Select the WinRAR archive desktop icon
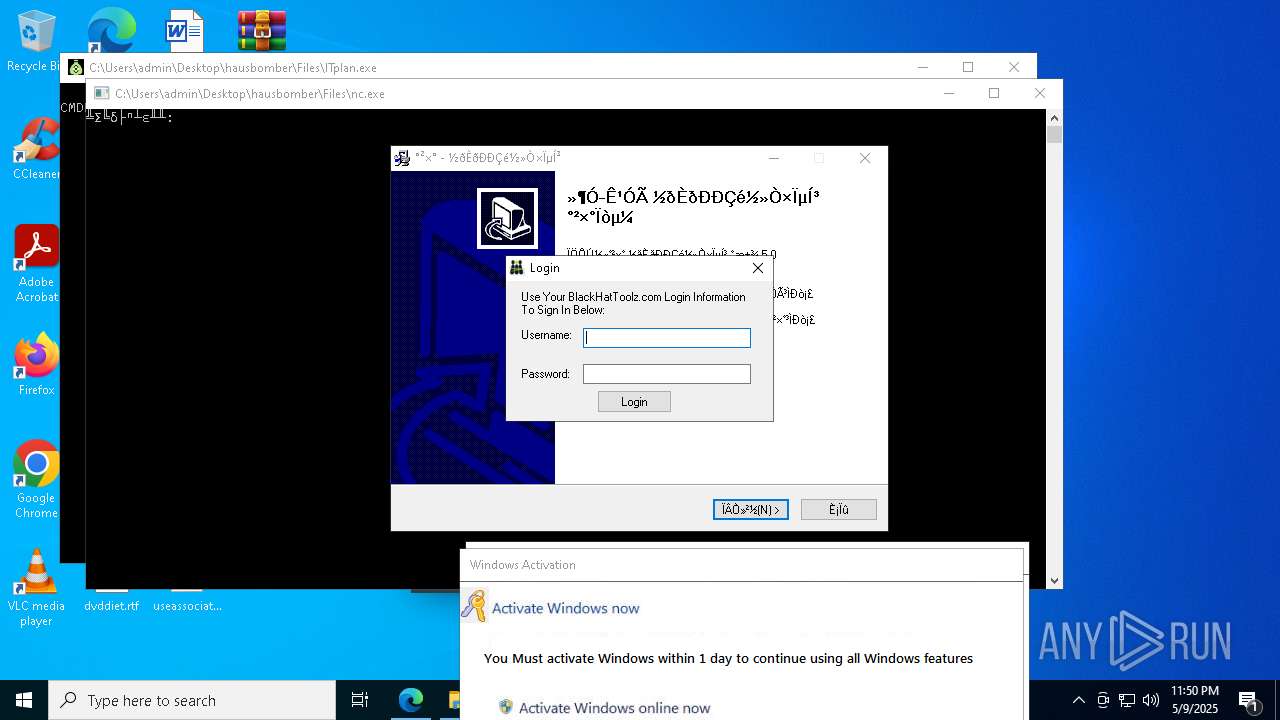Image resolution: width=1280 pixels, height=720 pixels. pos(262,30)
